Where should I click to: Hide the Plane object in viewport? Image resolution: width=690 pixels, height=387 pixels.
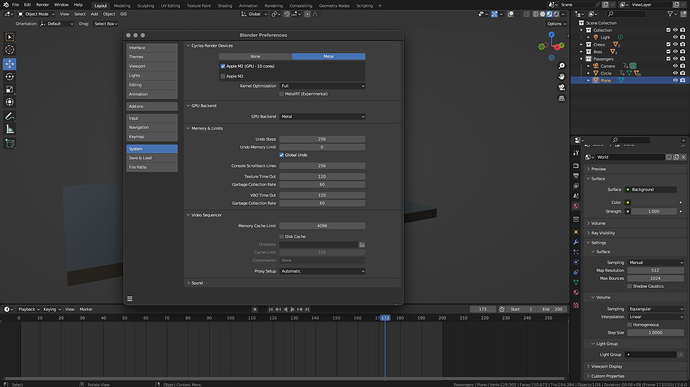pyautogui.click(x=675, y=81)
